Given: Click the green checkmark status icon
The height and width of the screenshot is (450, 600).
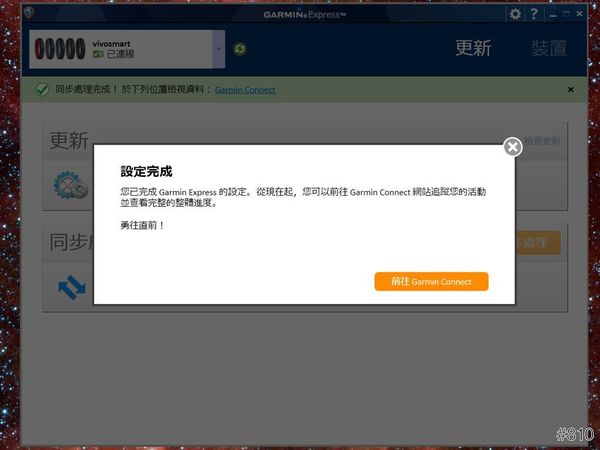Looking at the screenshot, I should 42,90.
